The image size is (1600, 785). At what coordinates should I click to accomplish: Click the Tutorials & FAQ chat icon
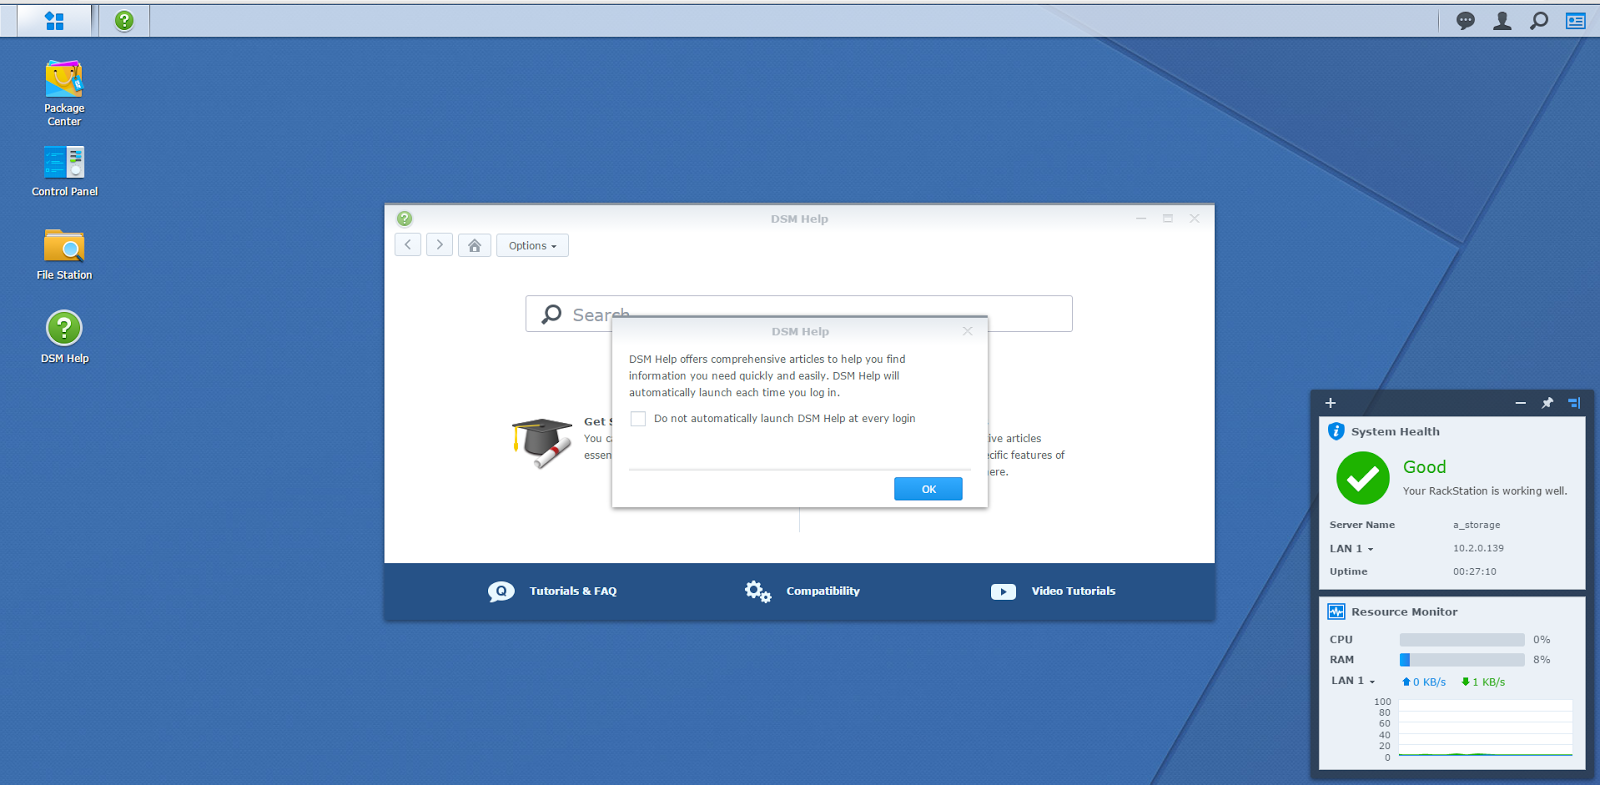(x=501, y=591)
